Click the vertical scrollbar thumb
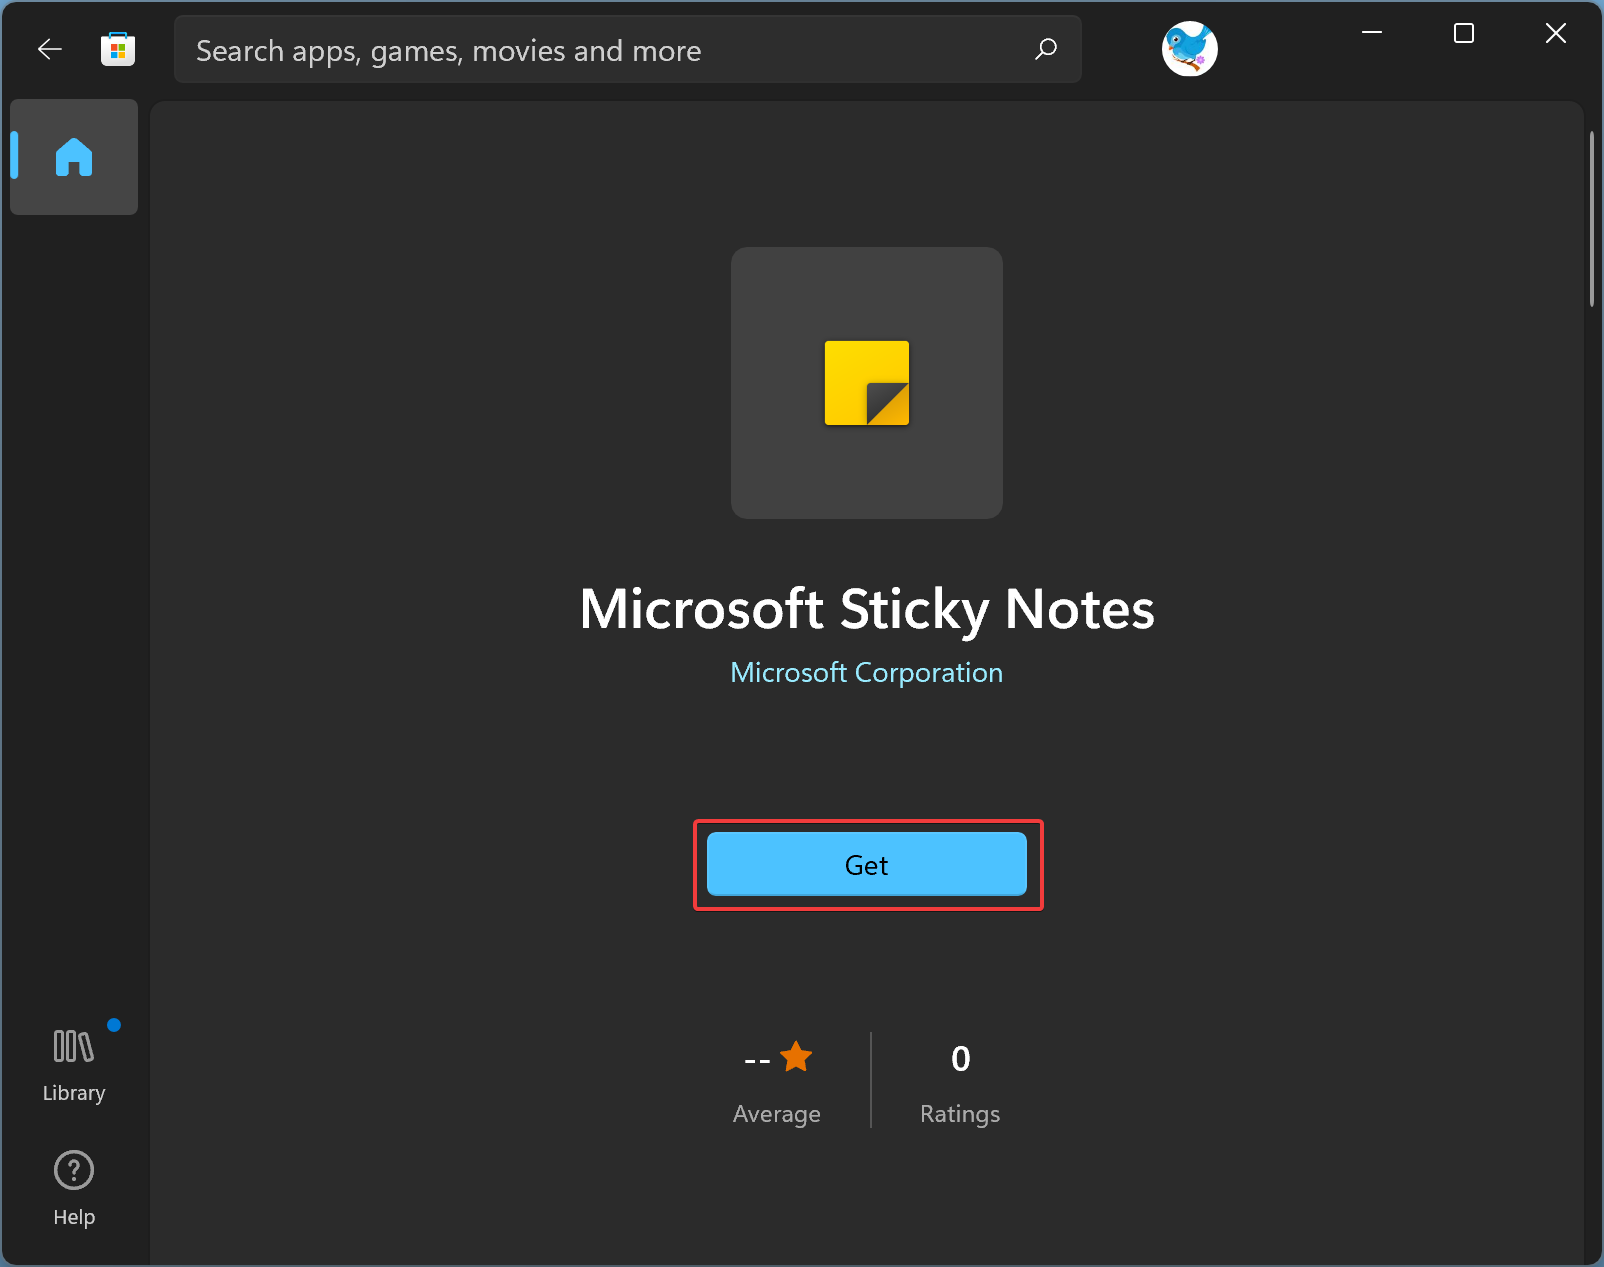This screenshot has width=1604, height=1267. pos(1592,220)
